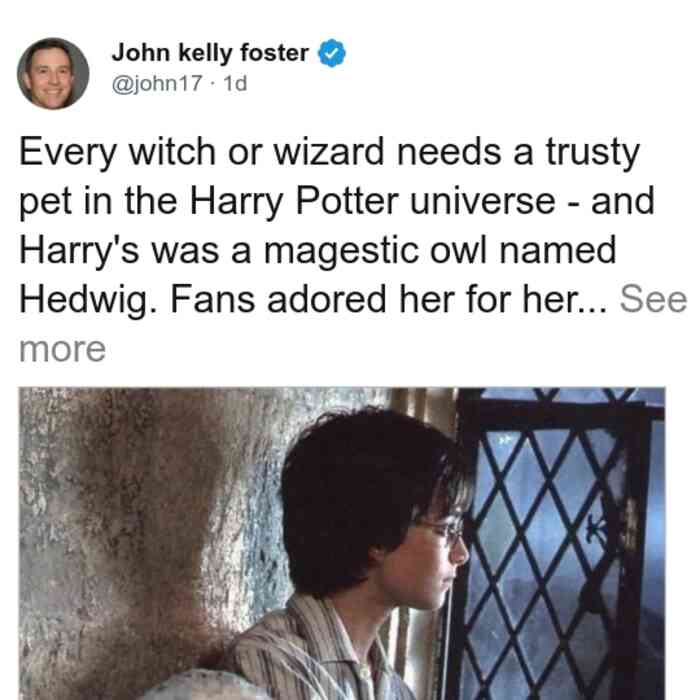Open the 1d timestamp permalink
This screenshot has width=700, height=700.
click(235, 83)
